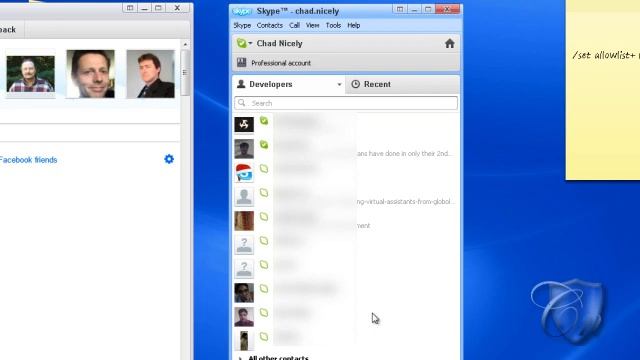
Task: Click the green status icon beside Chad Nicely
Action: click(242, 43)
